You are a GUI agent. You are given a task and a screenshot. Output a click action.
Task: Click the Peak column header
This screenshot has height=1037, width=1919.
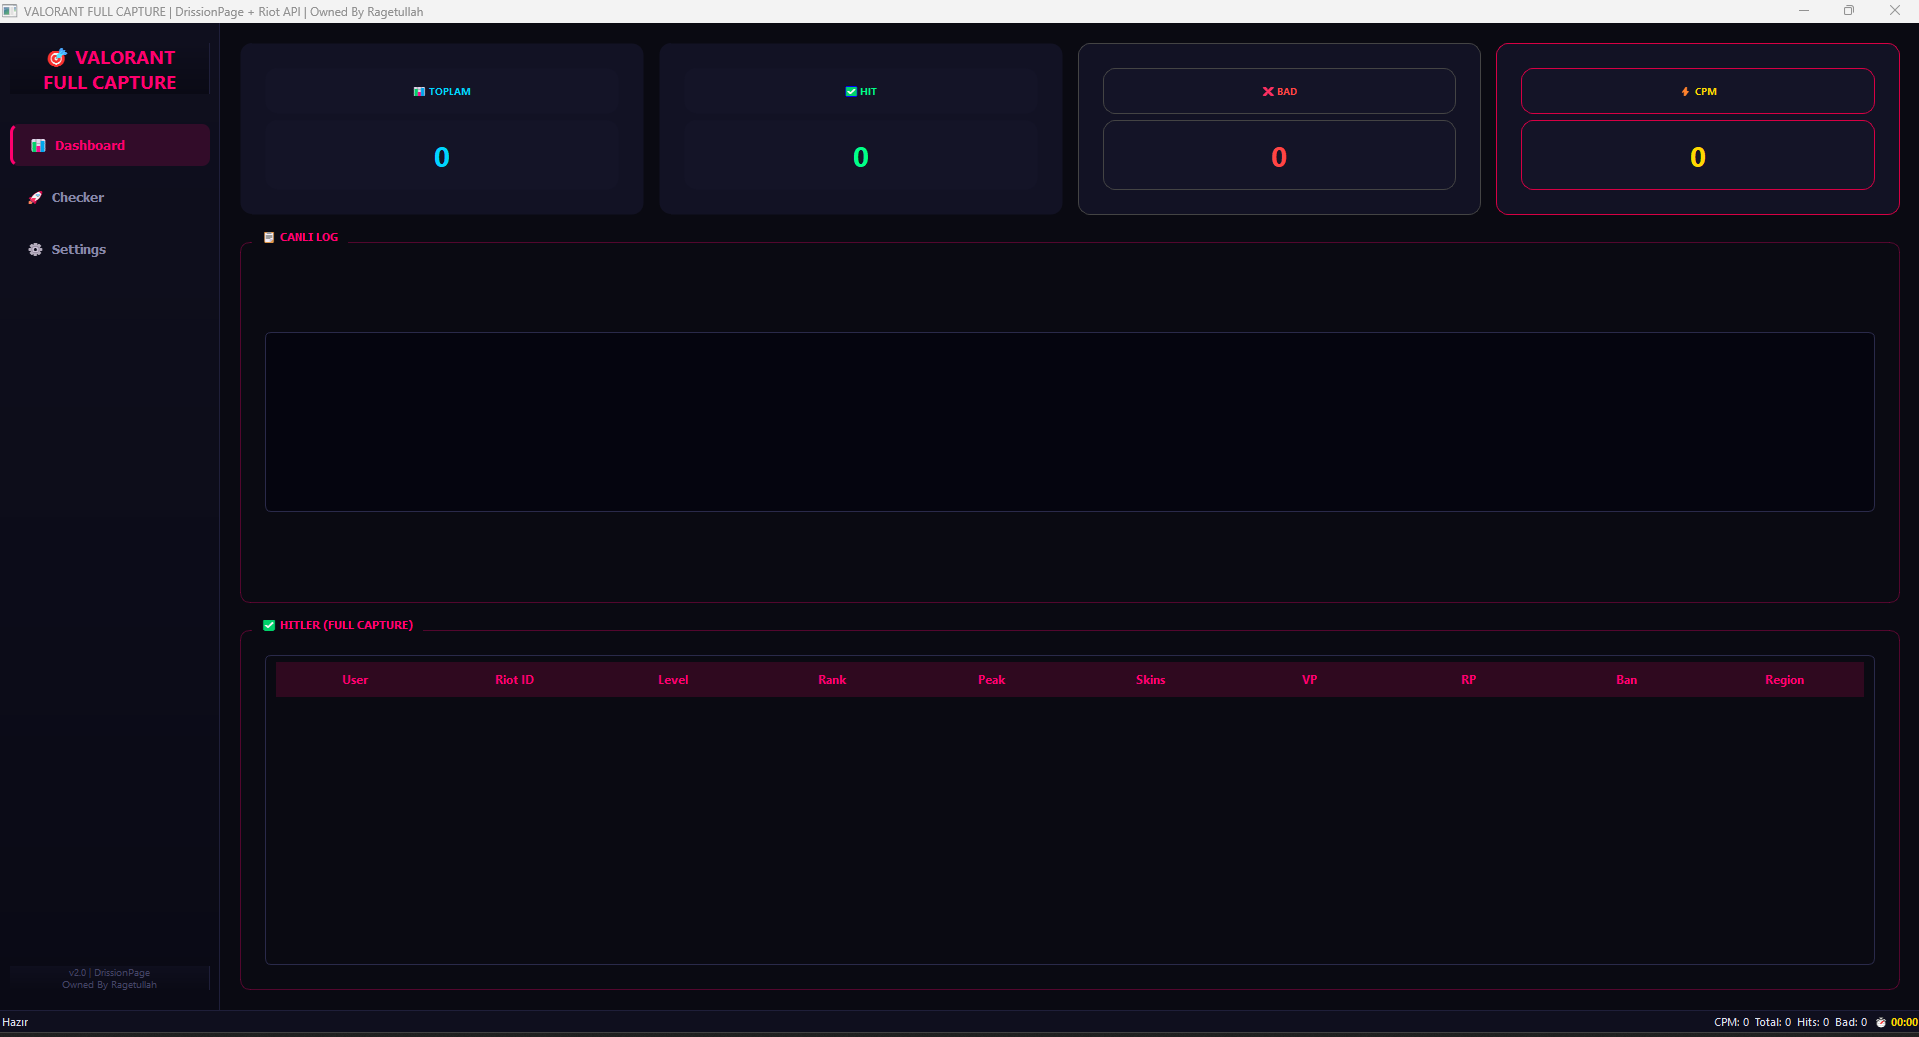coord(991,680)
